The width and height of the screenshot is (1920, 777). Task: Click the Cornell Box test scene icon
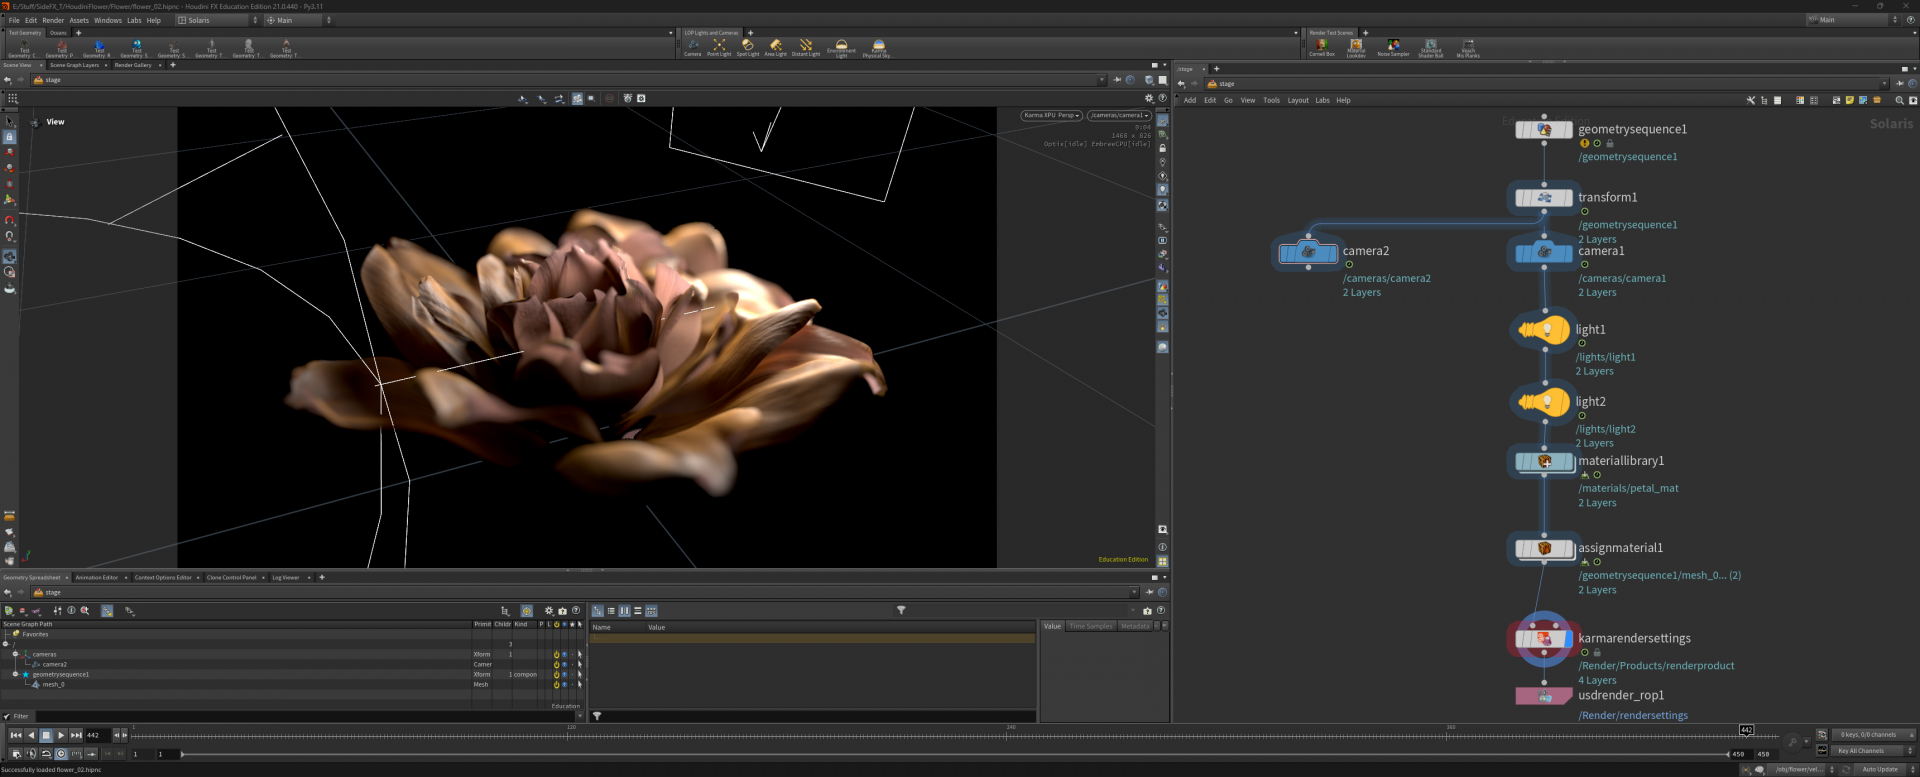pos(1322,46)
